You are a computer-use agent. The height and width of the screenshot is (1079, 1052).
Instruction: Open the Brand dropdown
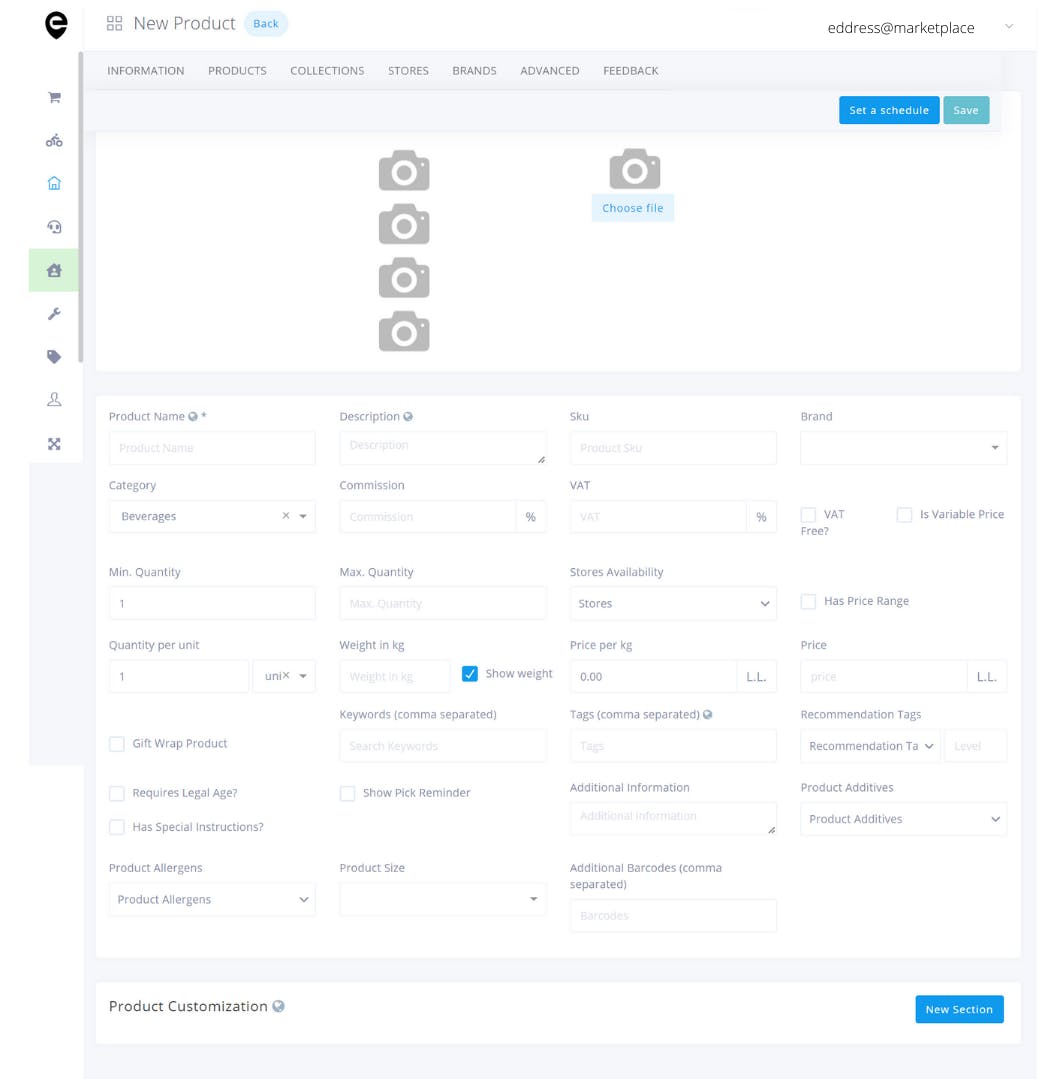903,448
